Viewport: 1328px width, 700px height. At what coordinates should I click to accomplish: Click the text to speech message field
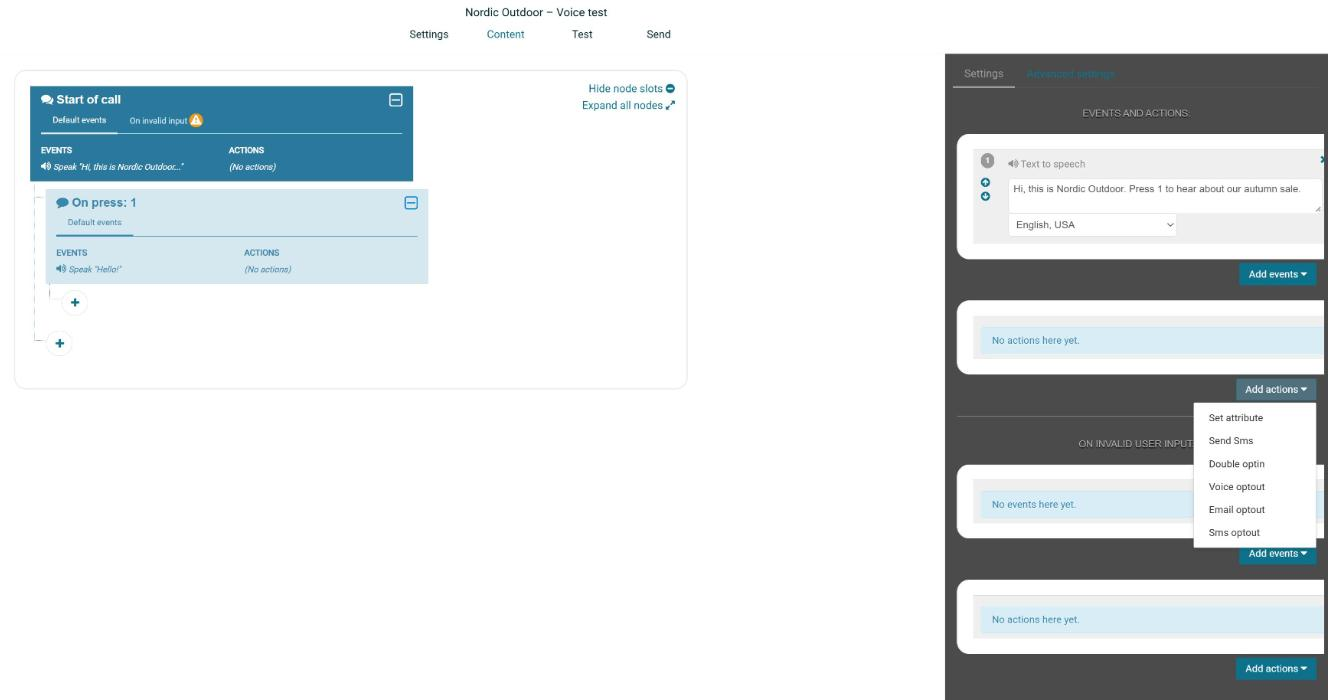click(1165, 195)
